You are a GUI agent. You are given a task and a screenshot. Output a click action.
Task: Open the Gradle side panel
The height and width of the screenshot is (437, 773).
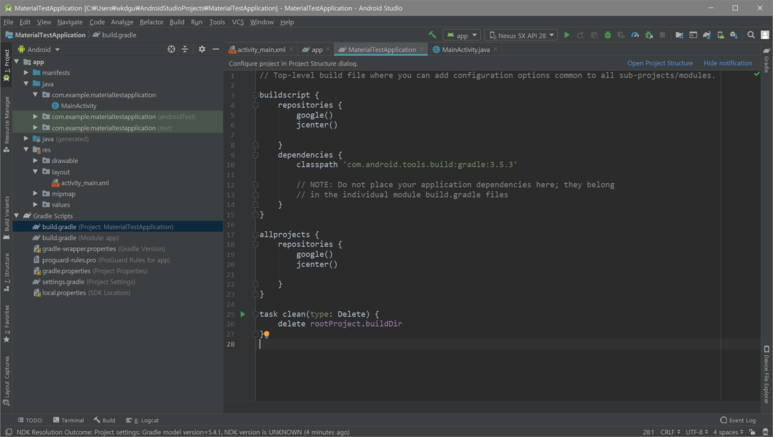click(x=767, y=60)
